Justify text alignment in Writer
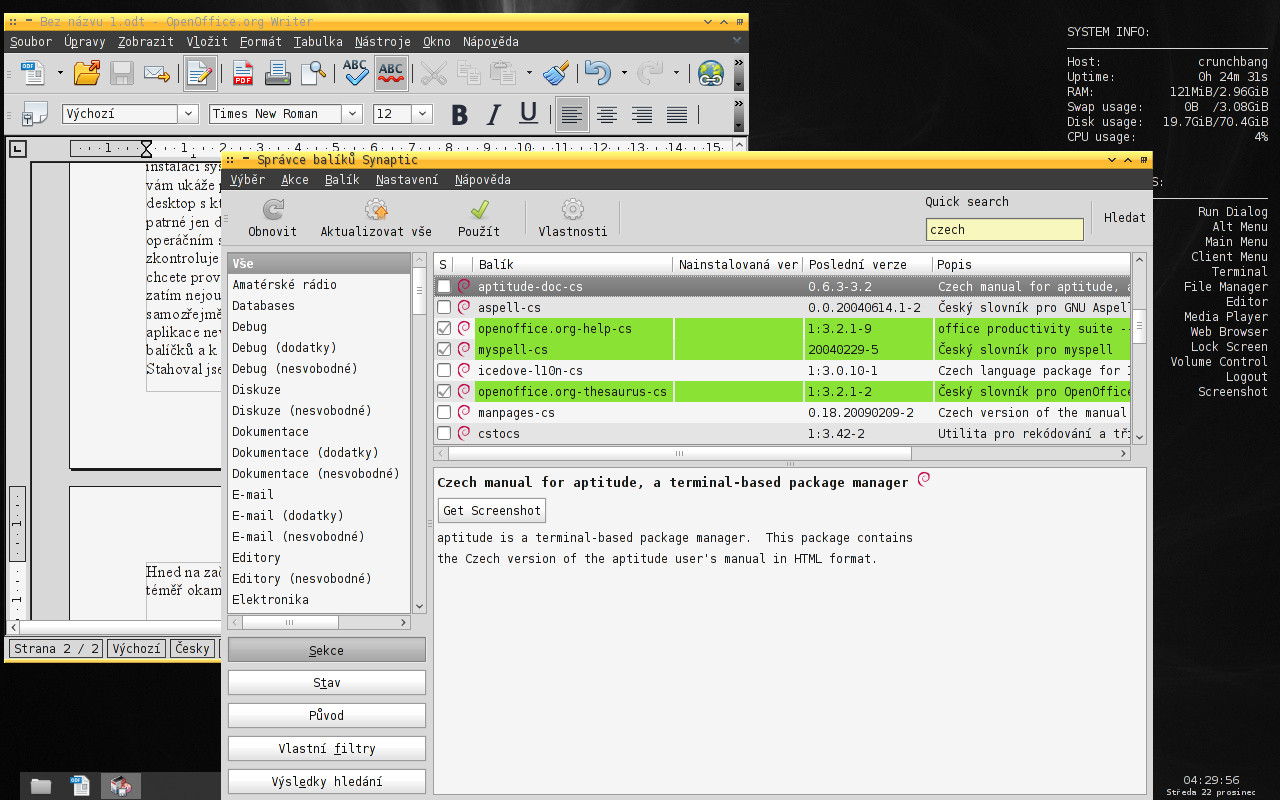Image resolution: width=1280 pixels, height=800 pixels. pyautogui.click(x=676, y=114)
